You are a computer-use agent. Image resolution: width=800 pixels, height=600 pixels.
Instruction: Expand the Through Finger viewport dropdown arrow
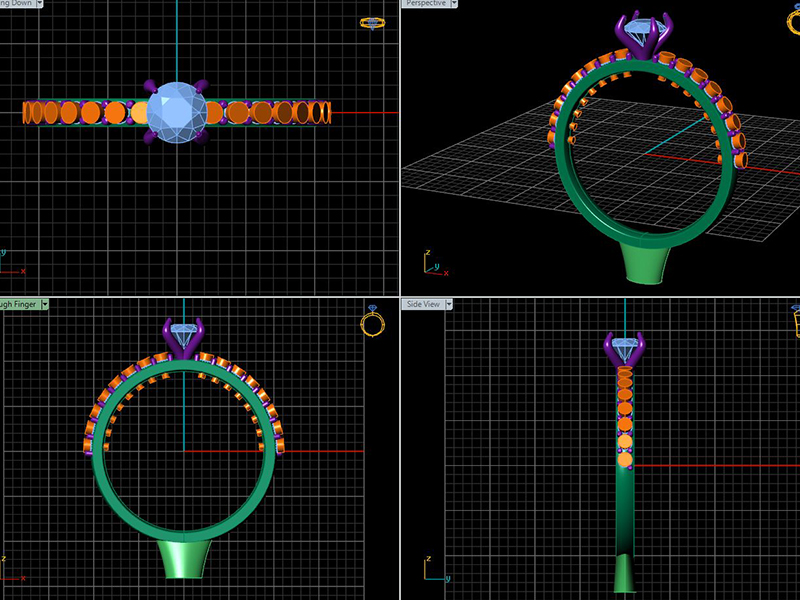click(x=43, y=304)
